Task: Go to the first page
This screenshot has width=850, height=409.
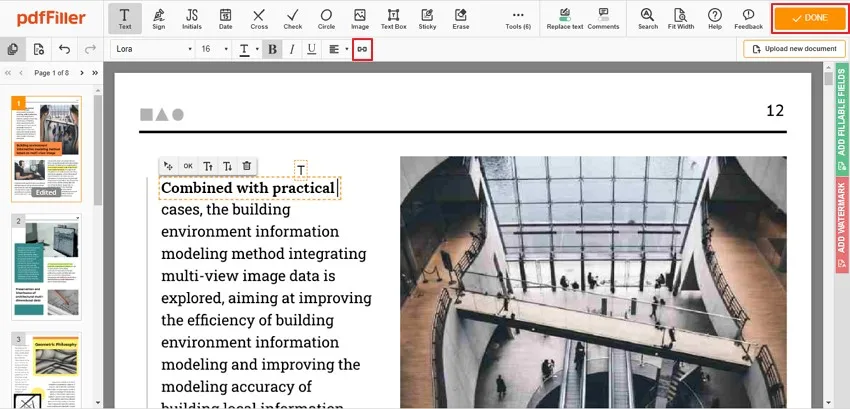Action: coord(8,73)
